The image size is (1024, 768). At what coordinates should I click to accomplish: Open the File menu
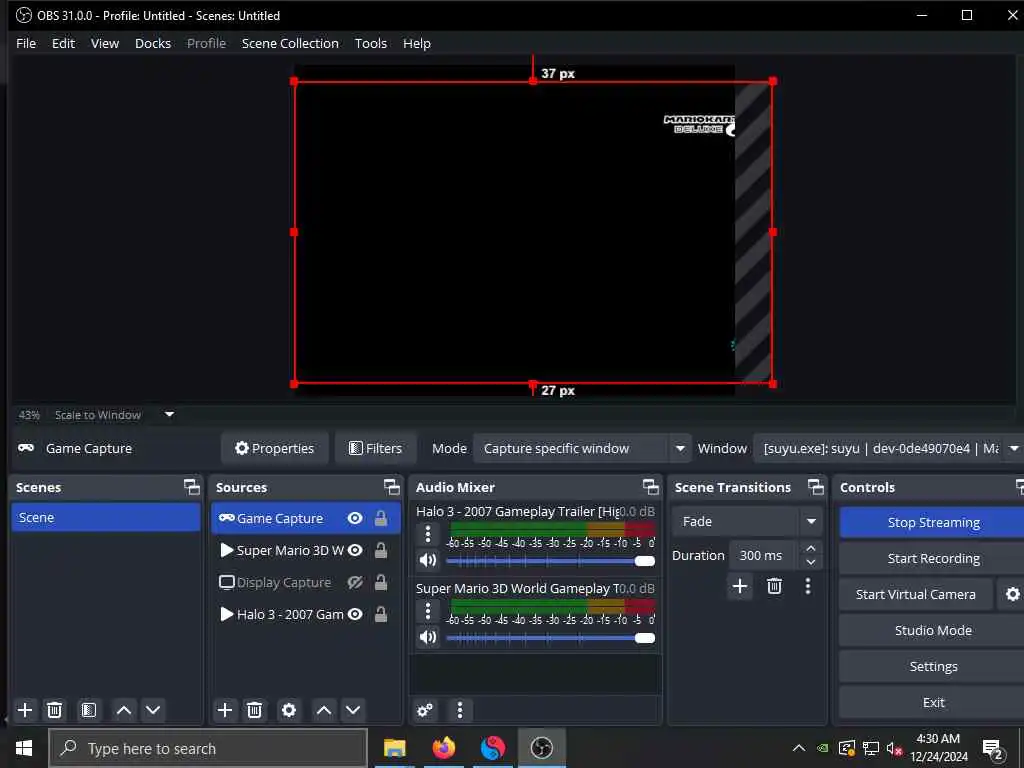26,43
